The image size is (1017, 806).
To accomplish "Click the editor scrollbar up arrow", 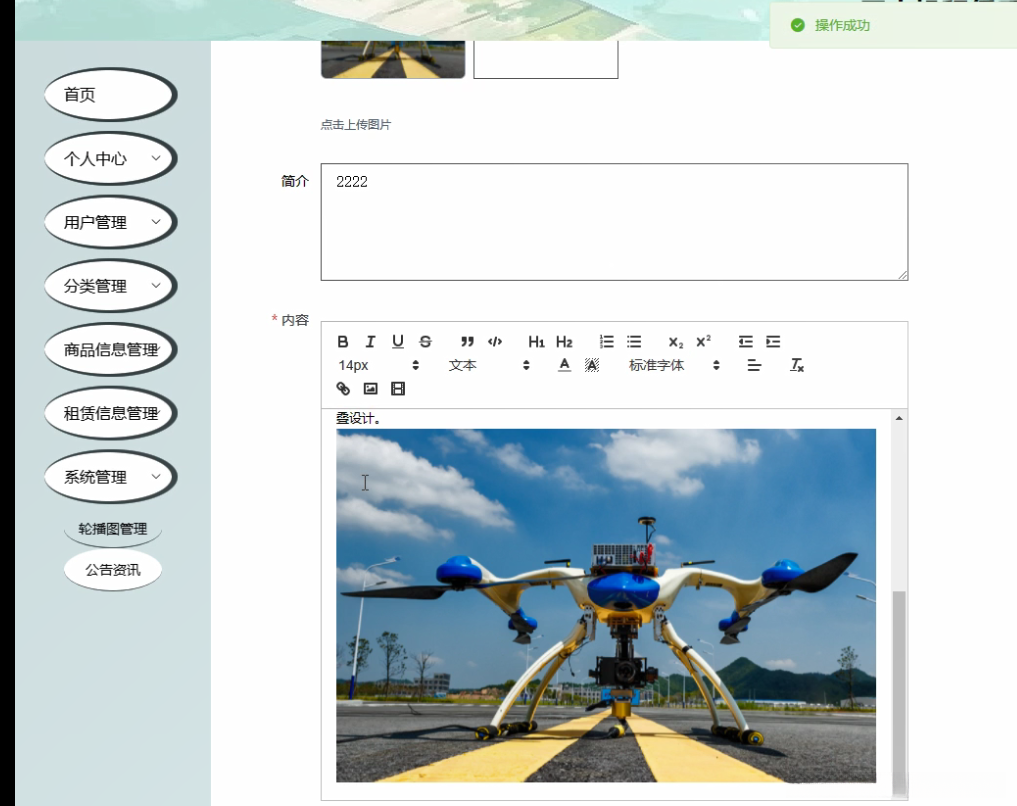I will click(x=899, y=418).
